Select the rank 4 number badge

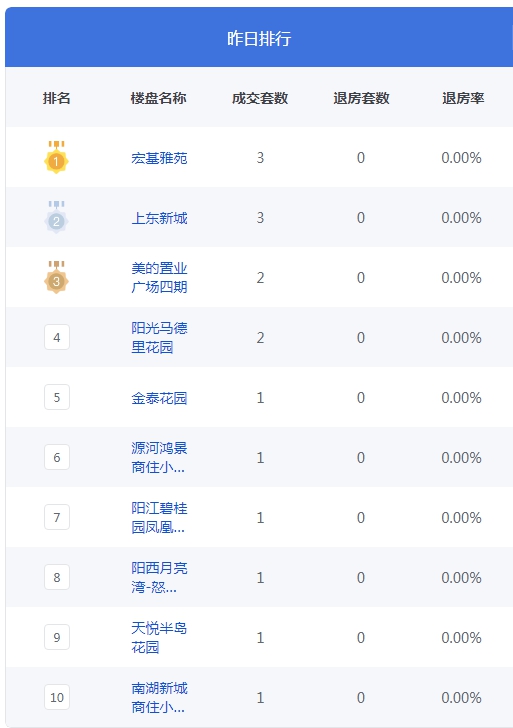tap(57, 337)
